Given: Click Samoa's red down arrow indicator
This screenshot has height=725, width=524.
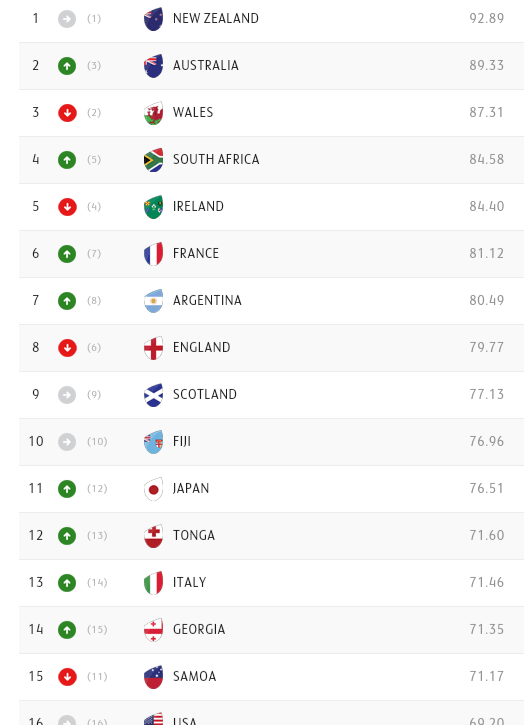Looking at the screenshot, I should point(67,677).
